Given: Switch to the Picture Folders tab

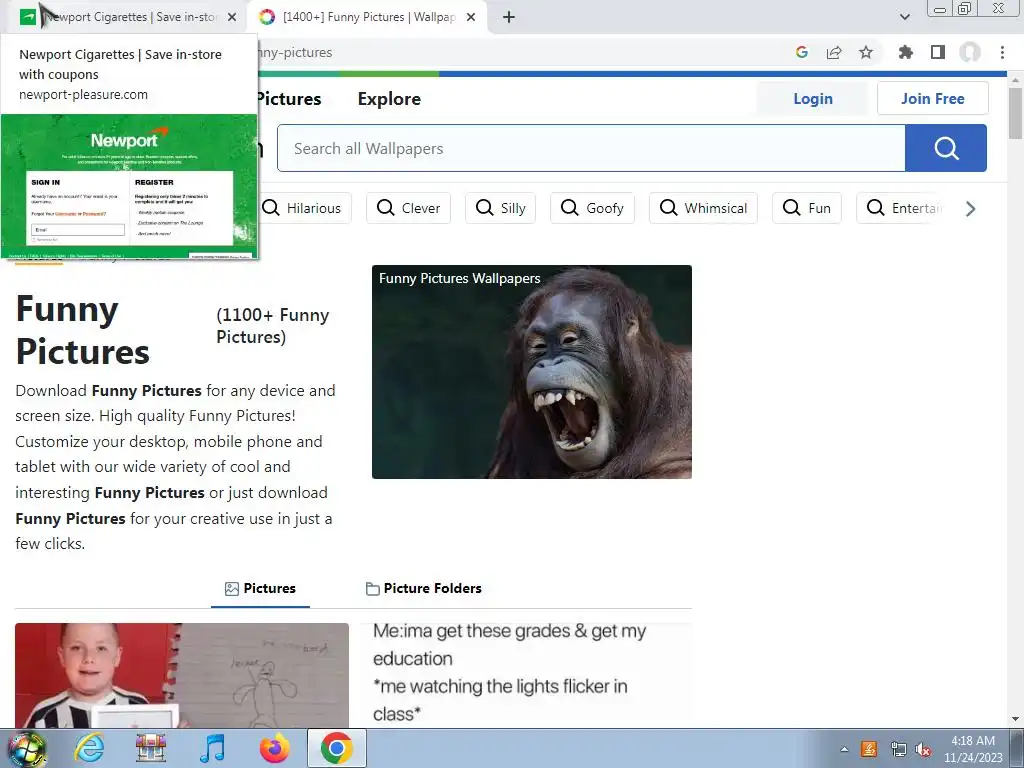Looking at the screenshot, I should pos(424,588).
